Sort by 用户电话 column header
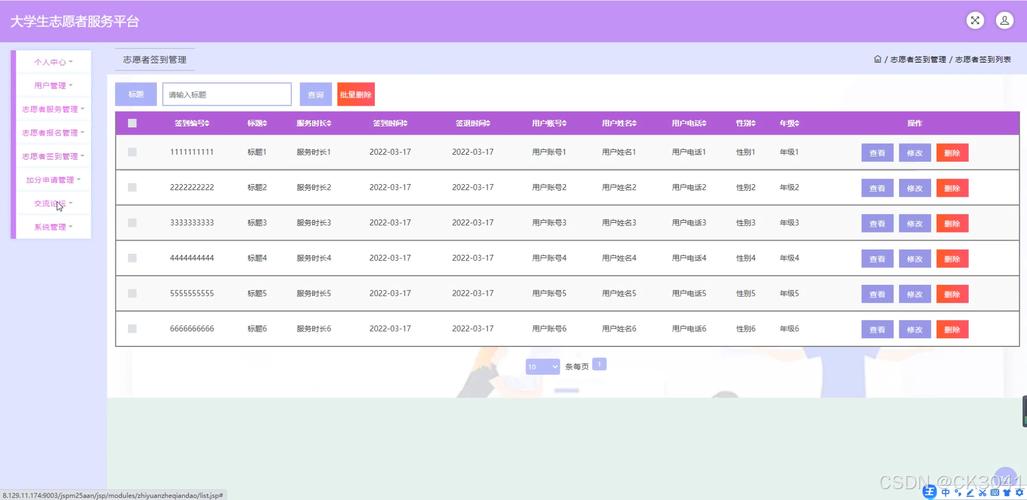1027x500 pixels. click(x=689, y=123)
